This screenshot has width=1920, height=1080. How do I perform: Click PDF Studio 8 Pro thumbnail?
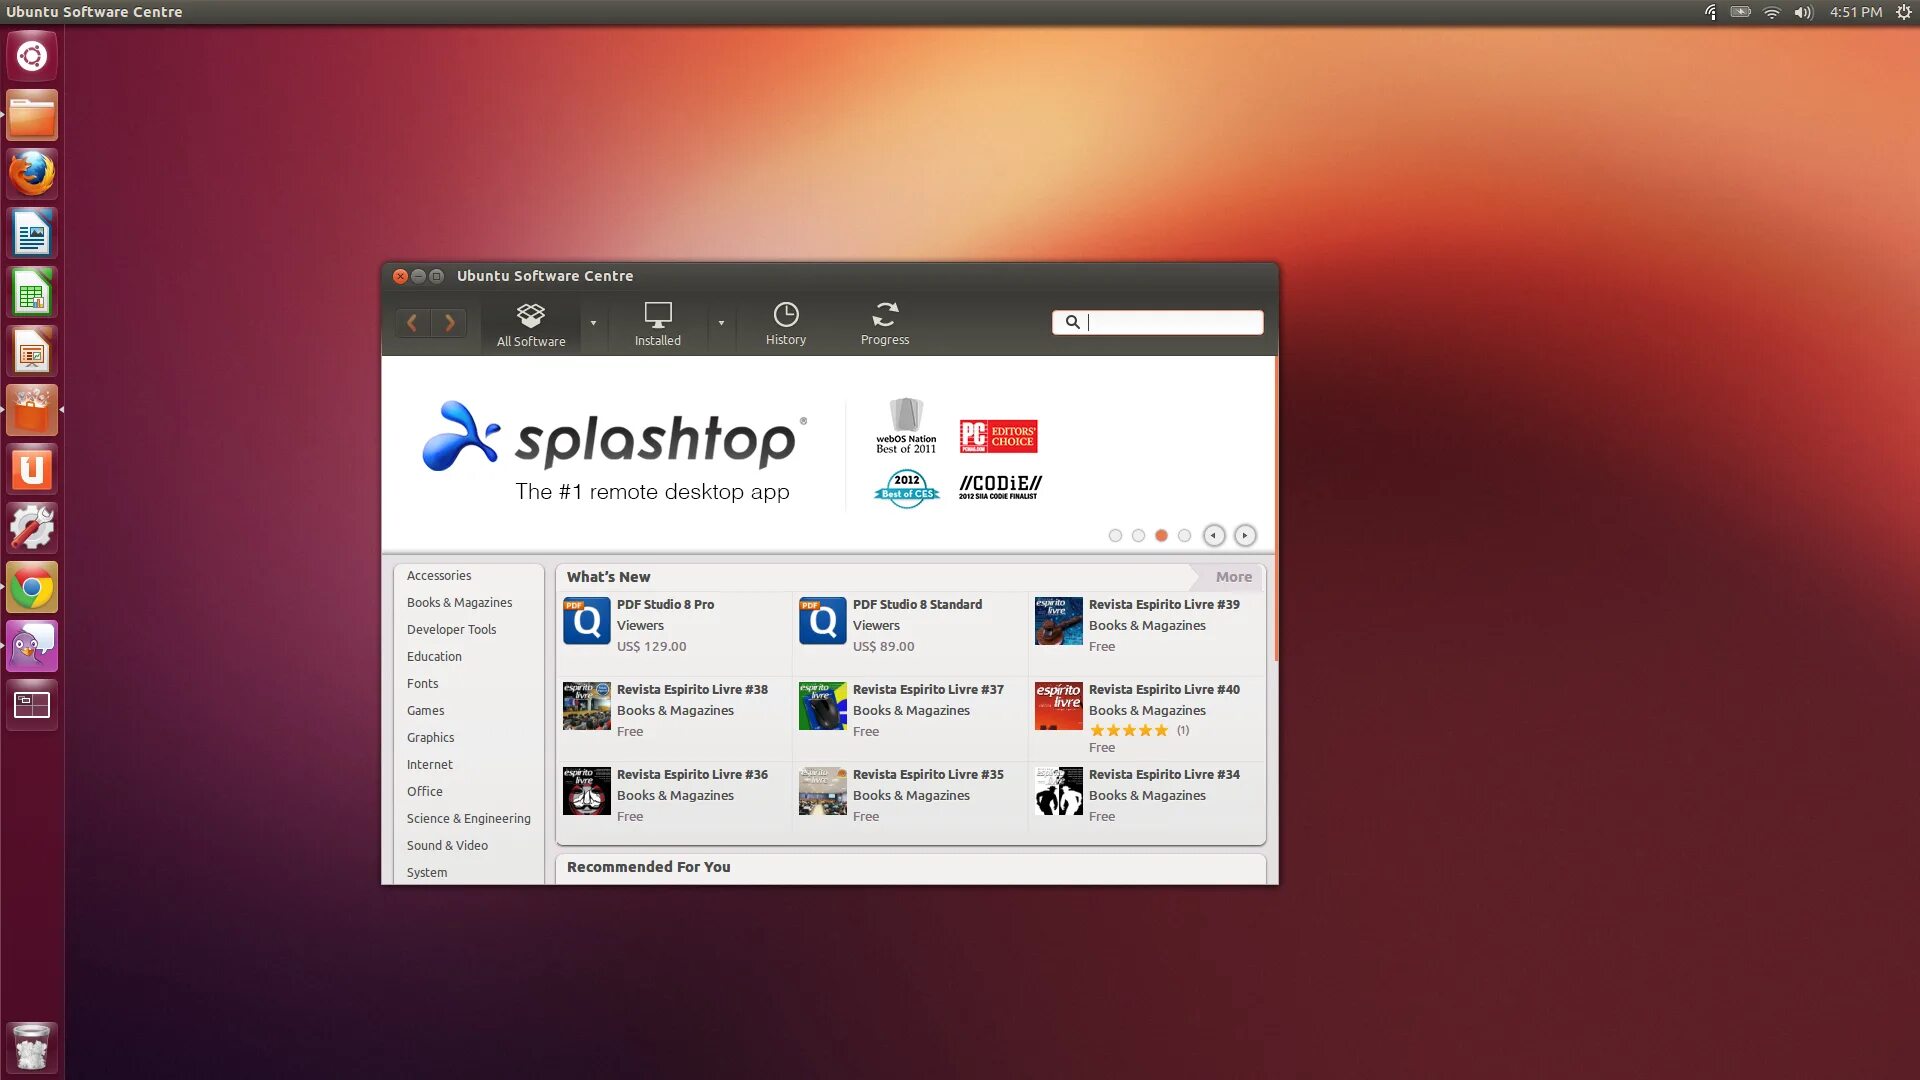587,620
